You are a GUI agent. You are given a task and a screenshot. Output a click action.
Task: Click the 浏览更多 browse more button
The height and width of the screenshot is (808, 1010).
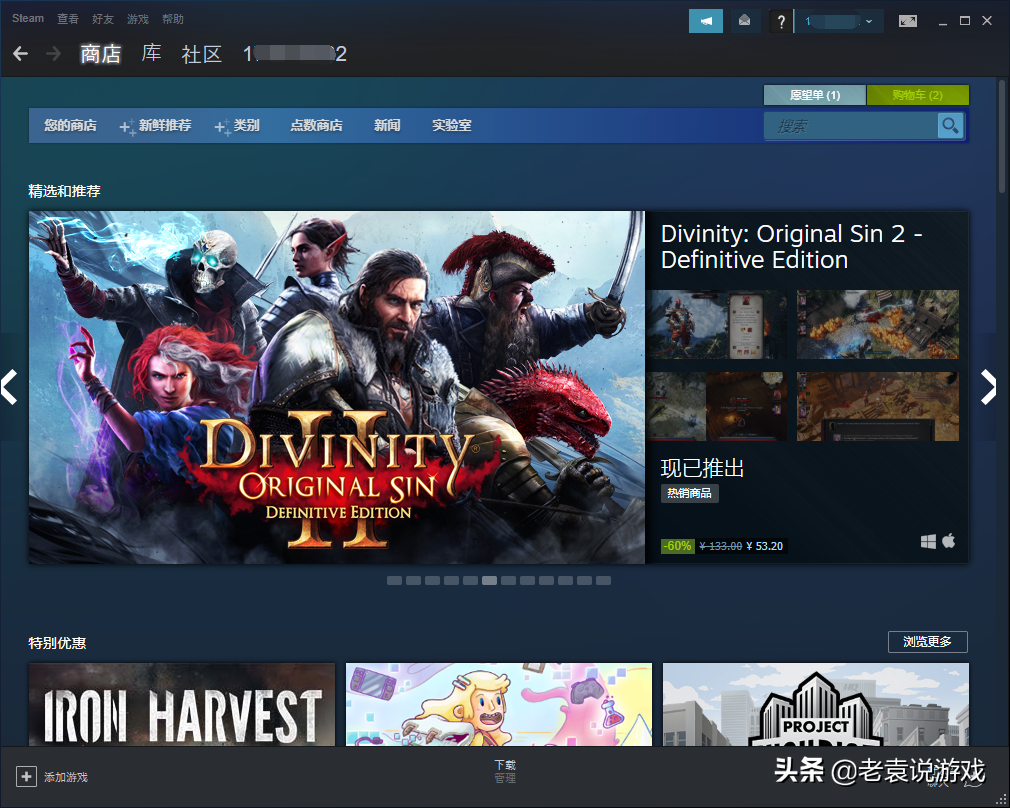927,642
